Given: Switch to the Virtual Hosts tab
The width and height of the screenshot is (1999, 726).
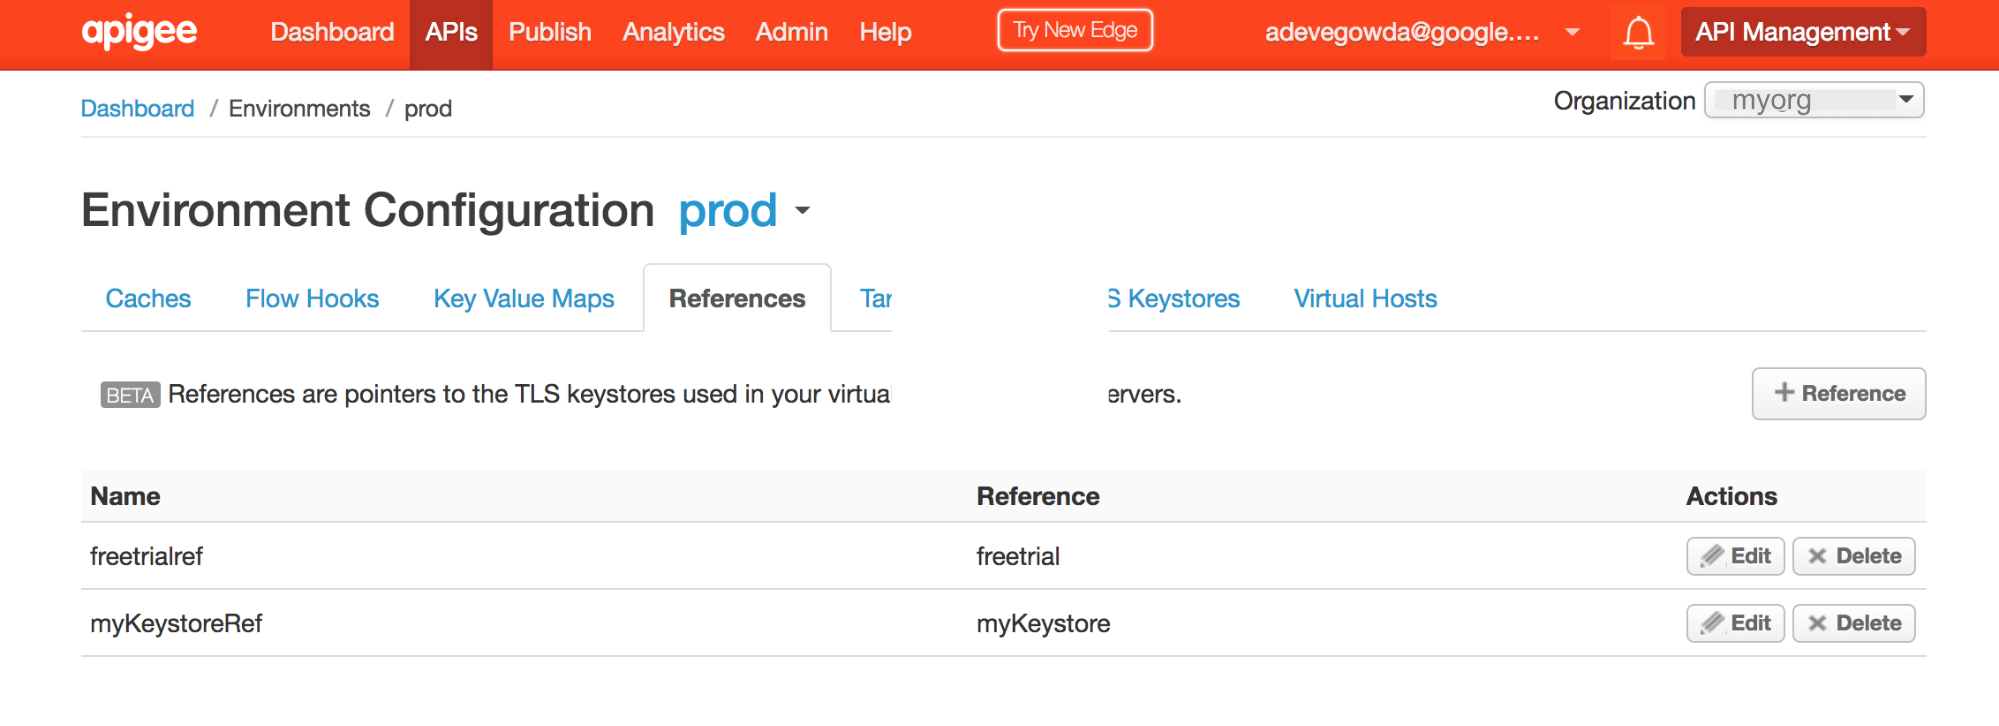Looking at the screenshot, I should pyautogui.click(x=1365, y=299).
